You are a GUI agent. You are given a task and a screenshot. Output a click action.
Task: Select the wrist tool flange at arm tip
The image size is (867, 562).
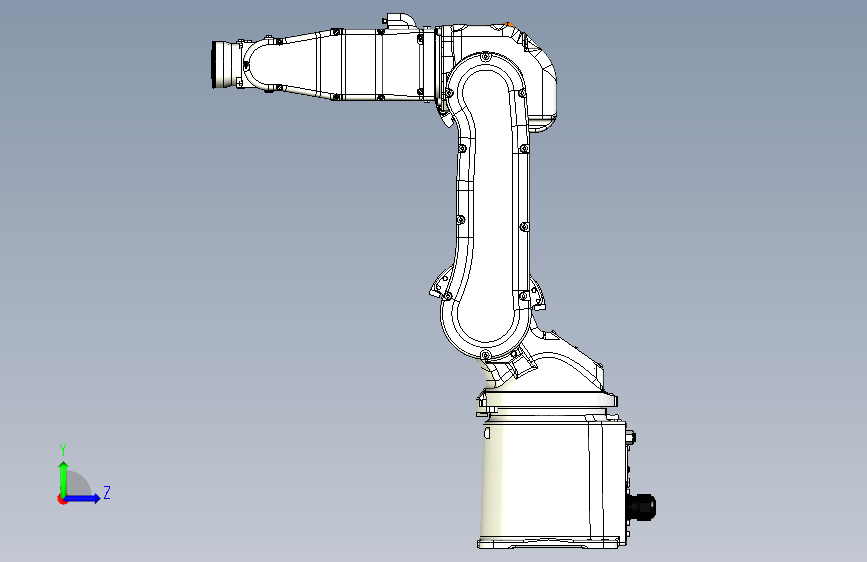221,65
